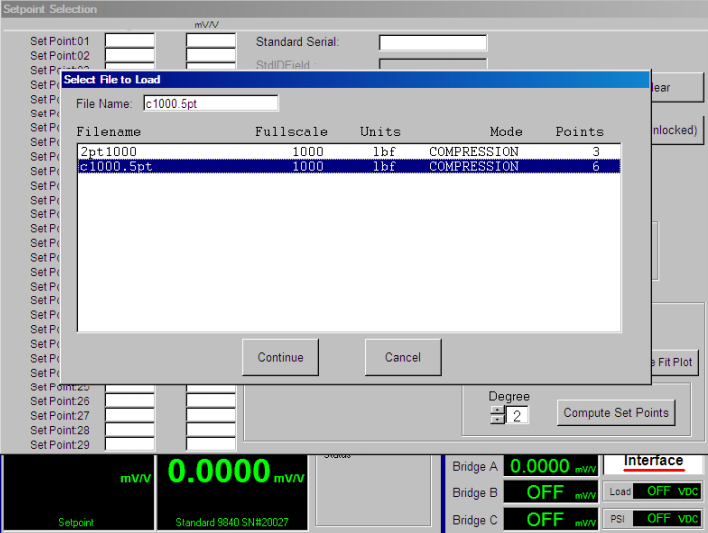Increase the Degree value with up arrow
708x533 pixels.
pyautogui.click(x=497, y=410)
